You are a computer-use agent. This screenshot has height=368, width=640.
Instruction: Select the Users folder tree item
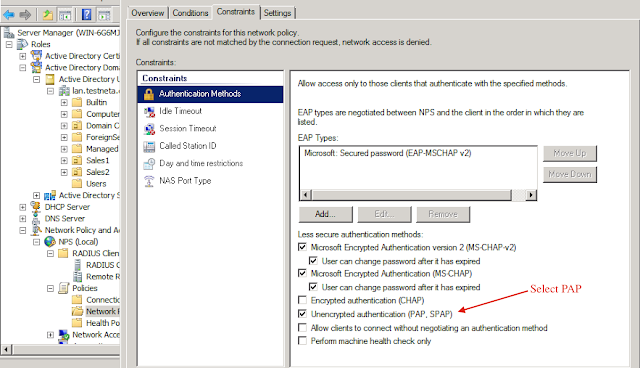tap(96, 184)
